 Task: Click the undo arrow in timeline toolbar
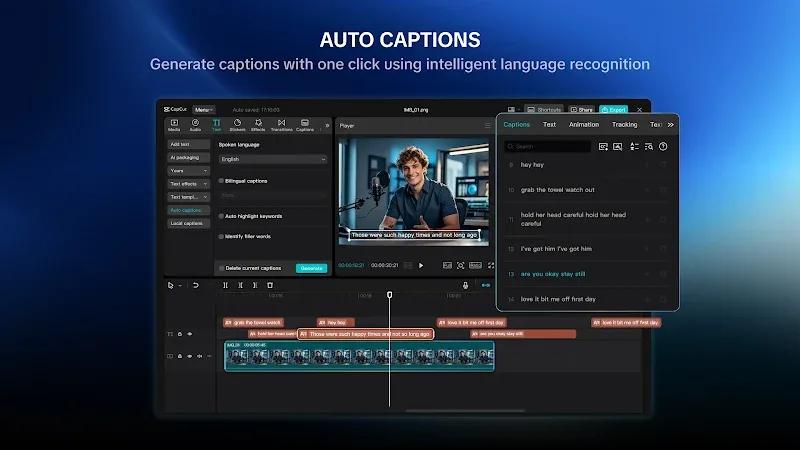[x=195, y=285]
